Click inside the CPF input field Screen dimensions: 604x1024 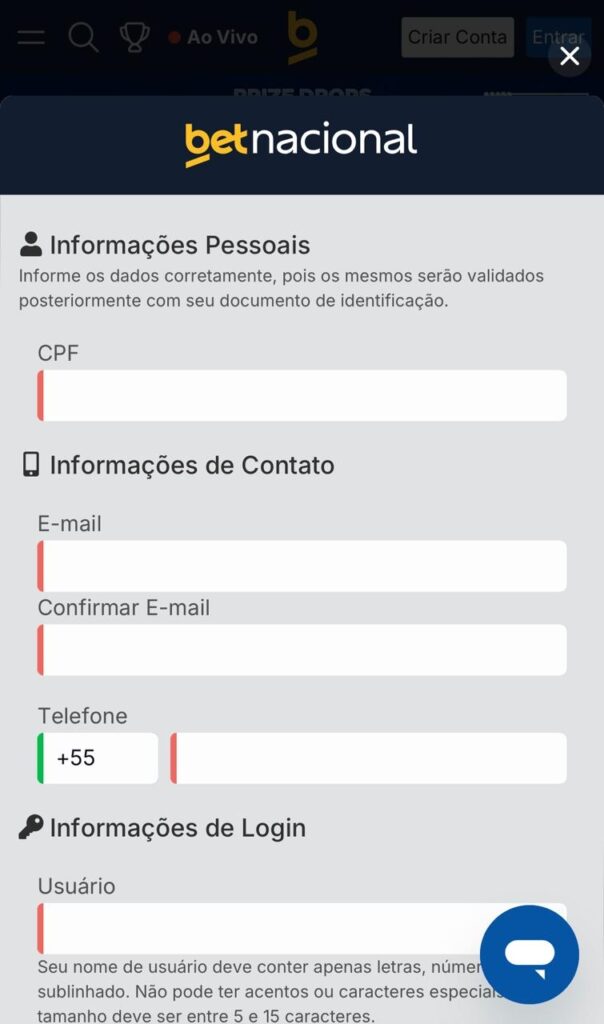click(x=300, y=394)
